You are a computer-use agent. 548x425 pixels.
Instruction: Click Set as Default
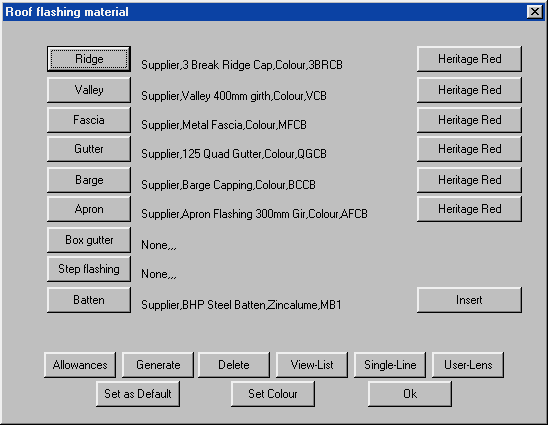[138, 394]
